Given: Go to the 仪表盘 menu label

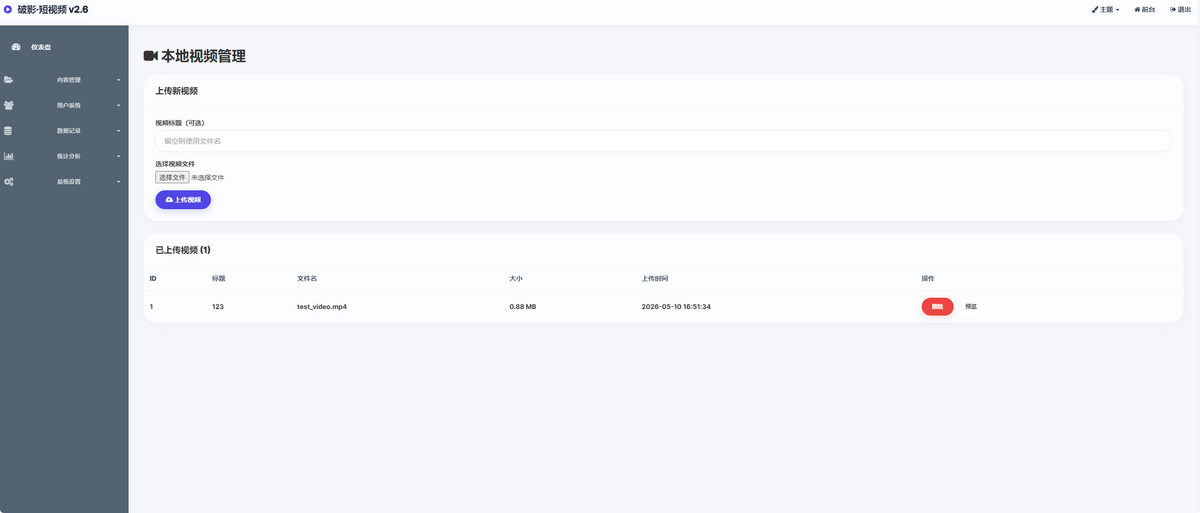Looking at the screenshot, I should 41,47.
